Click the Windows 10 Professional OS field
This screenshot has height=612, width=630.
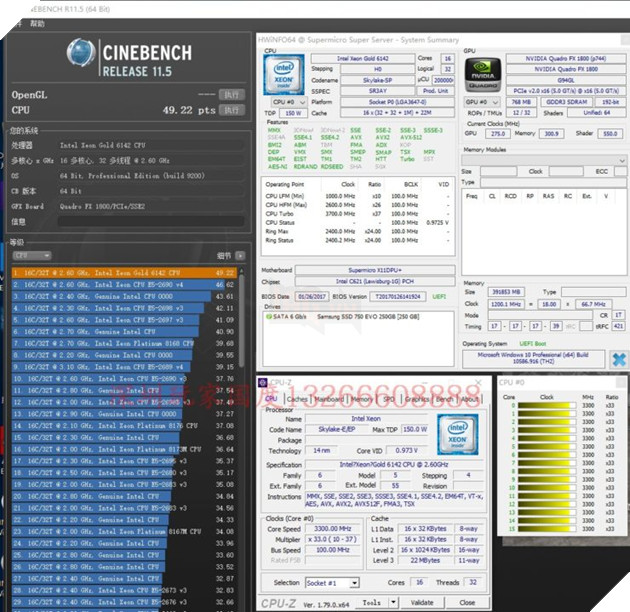coord(533,358)
